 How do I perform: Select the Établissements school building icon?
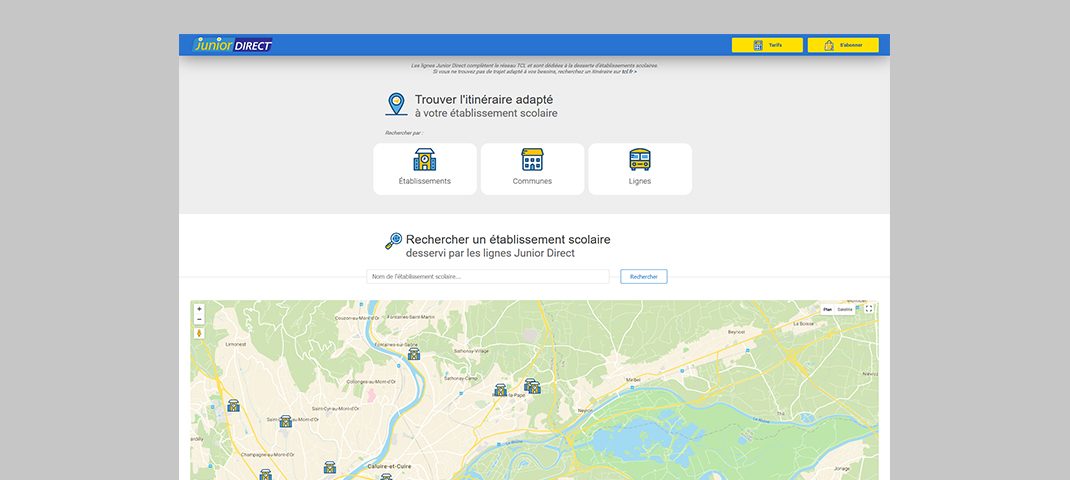(x=425, y=160)
